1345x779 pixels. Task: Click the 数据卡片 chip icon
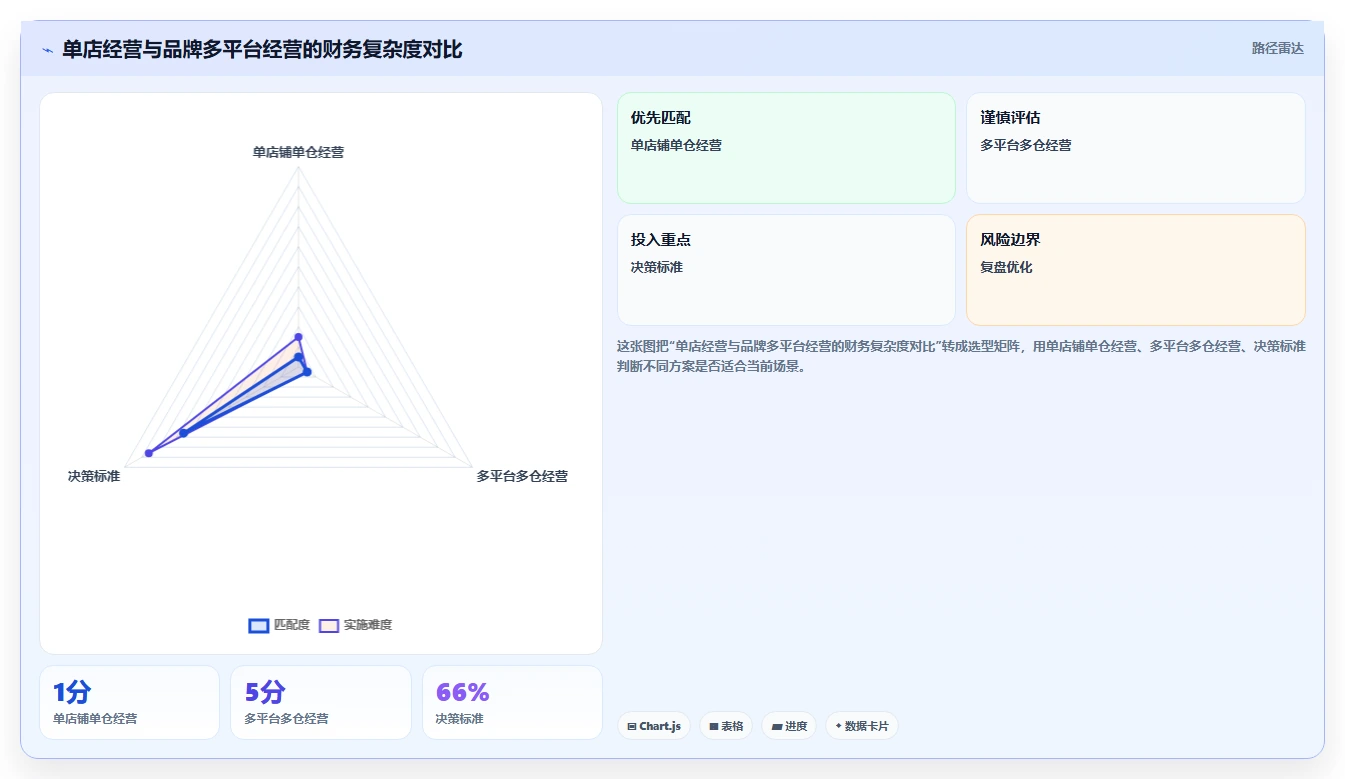click(839, 726)
